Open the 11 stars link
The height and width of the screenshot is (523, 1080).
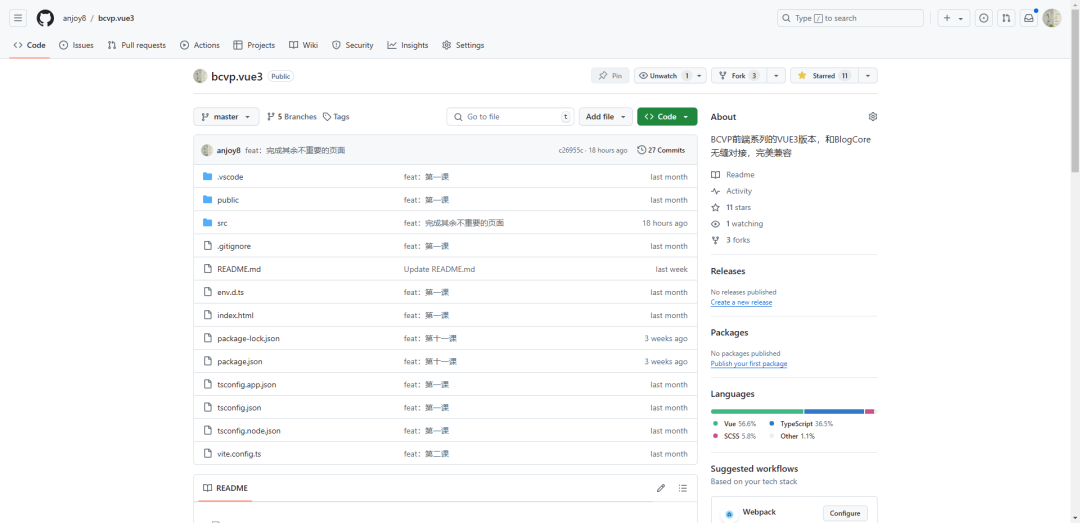point(731,207)
